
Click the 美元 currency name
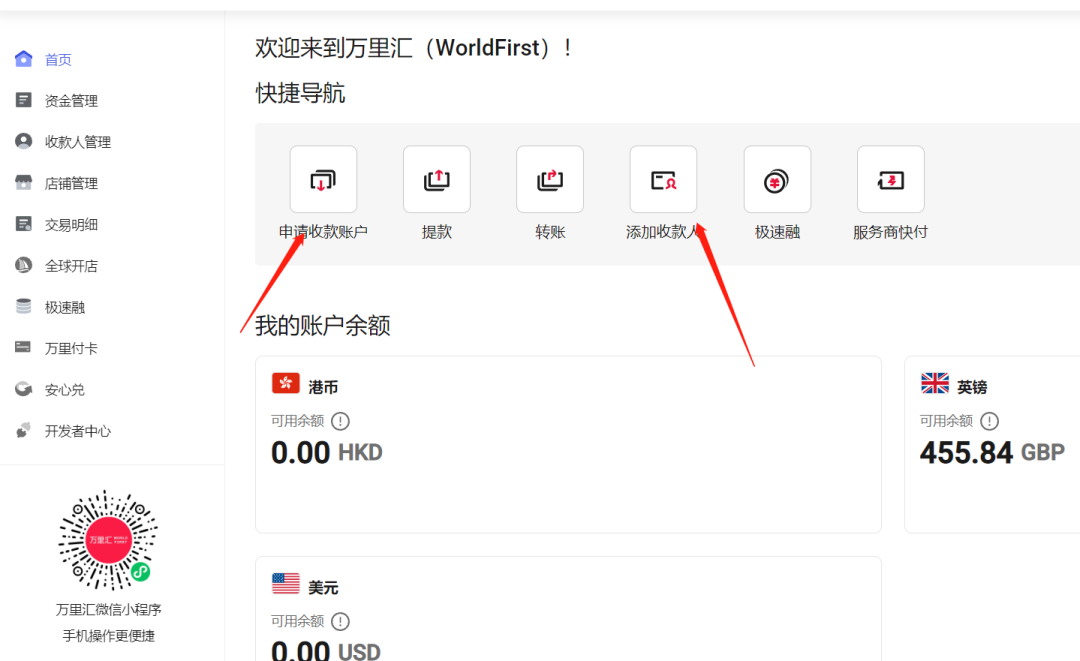pyautogui.click(x=323, y=587)
